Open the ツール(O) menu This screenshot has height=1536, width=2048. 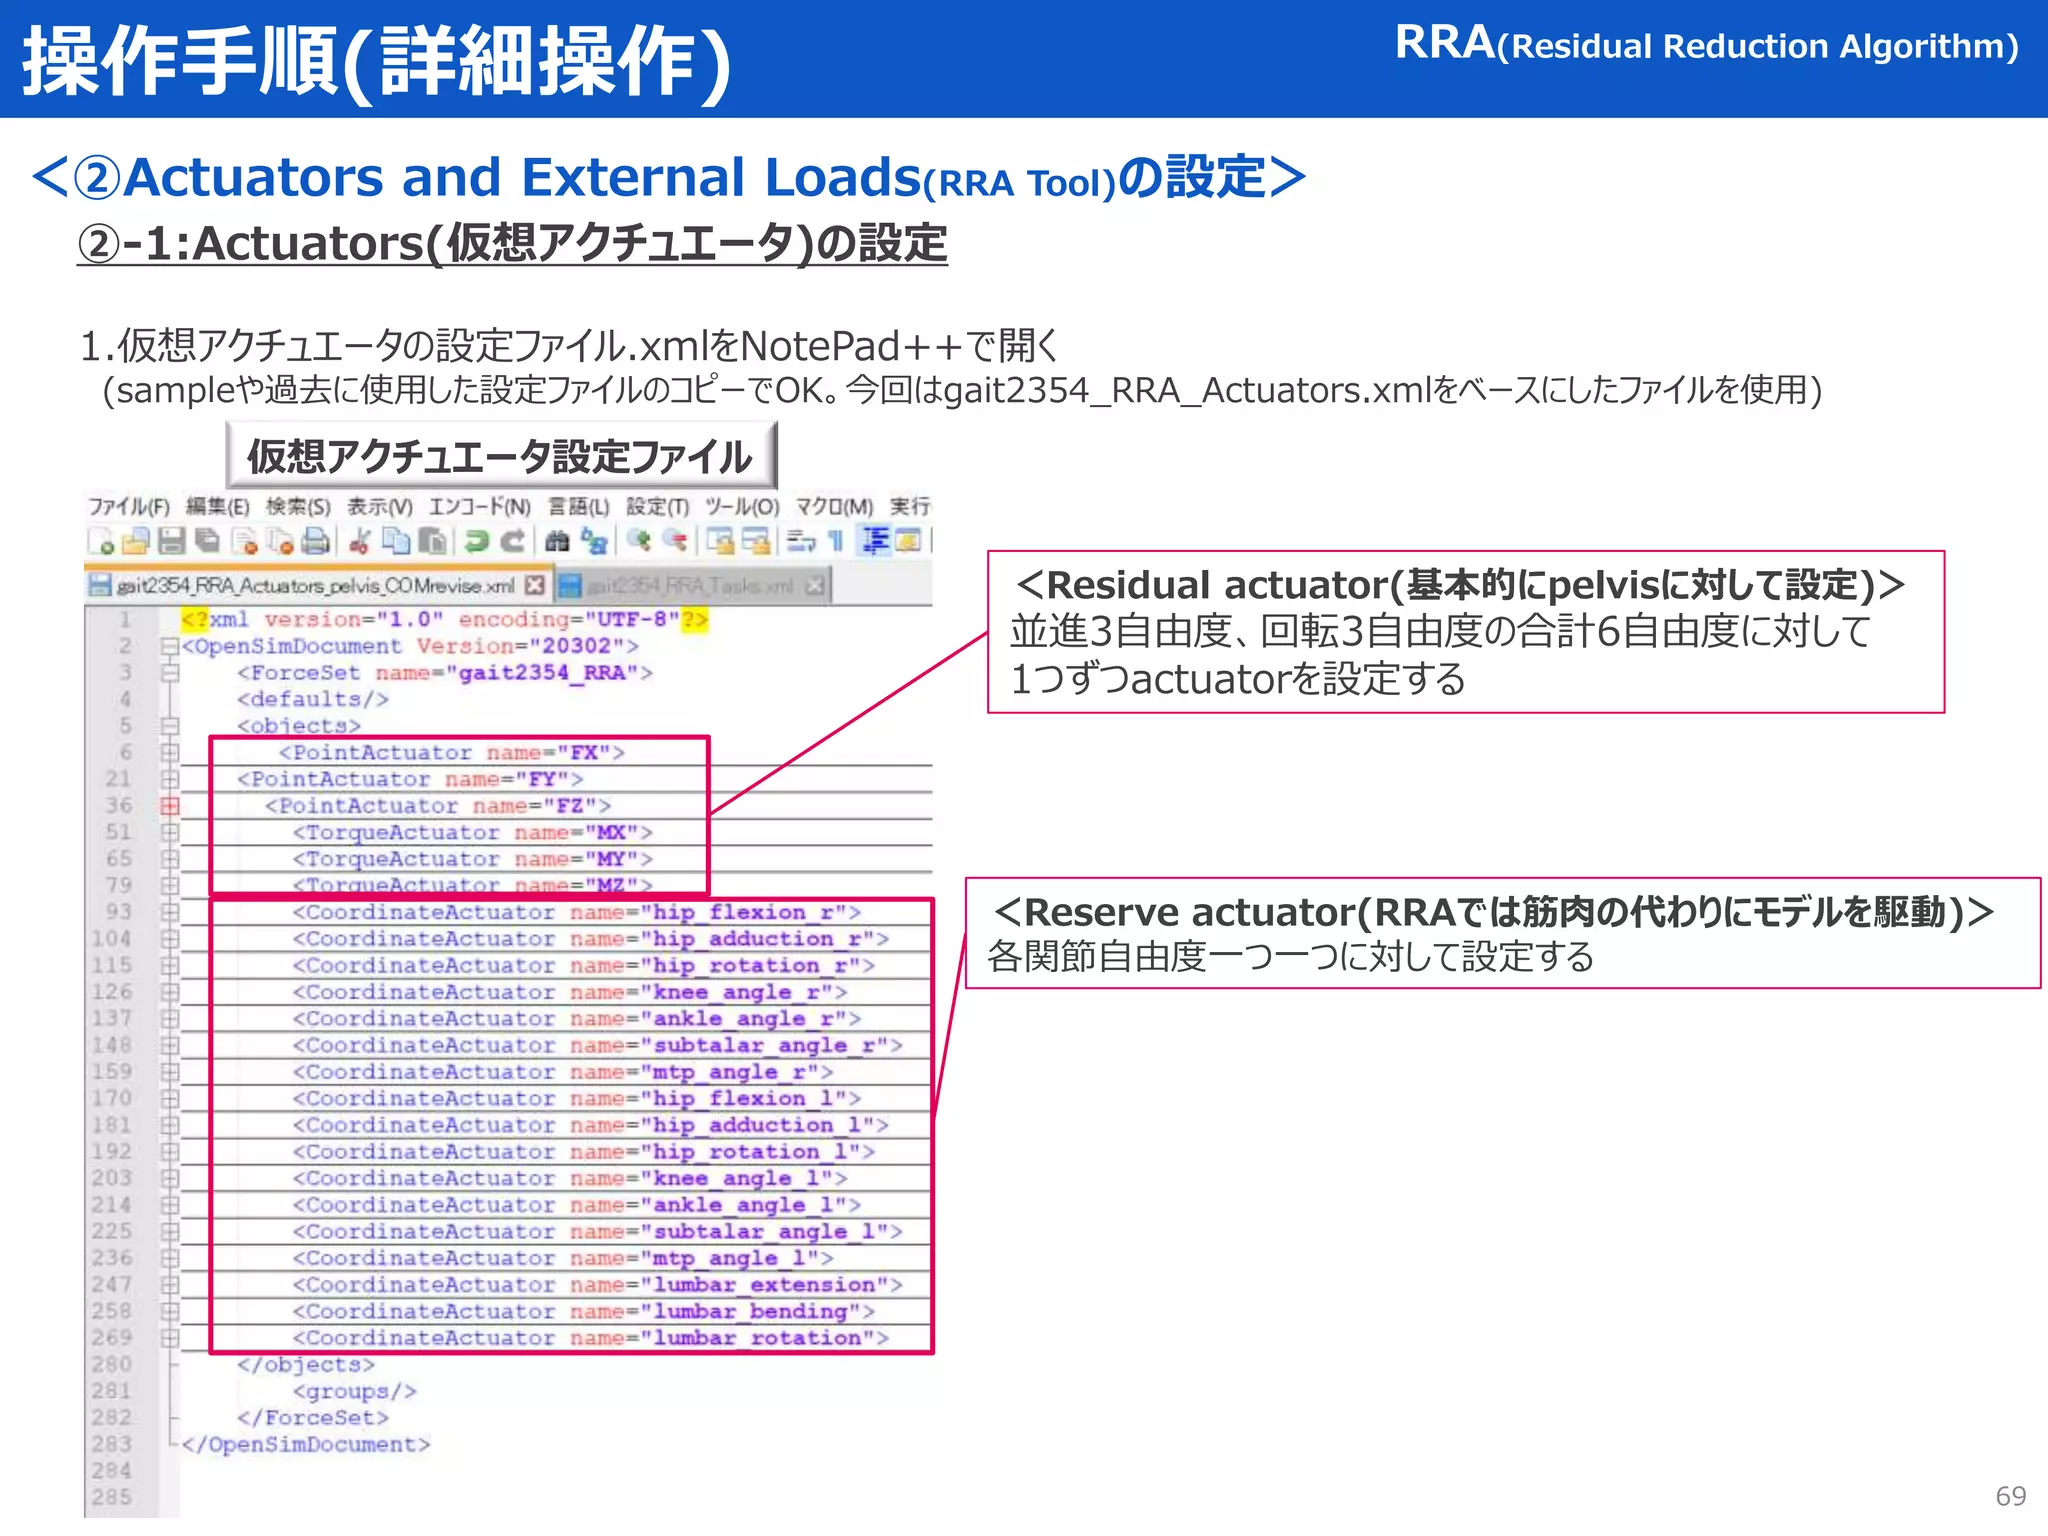point(742,506)
